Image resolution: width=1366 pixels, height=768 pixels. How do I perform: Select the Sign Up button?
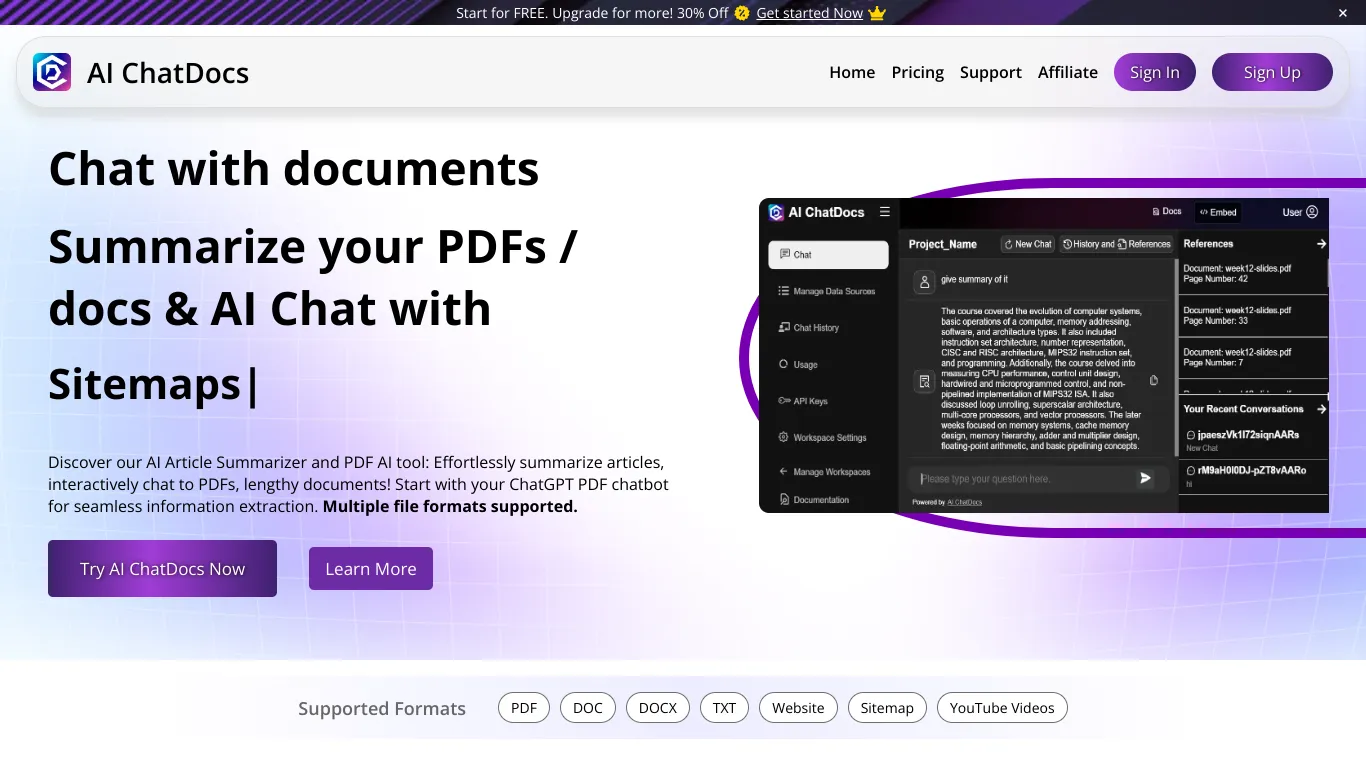click(x=1272, y=72)
